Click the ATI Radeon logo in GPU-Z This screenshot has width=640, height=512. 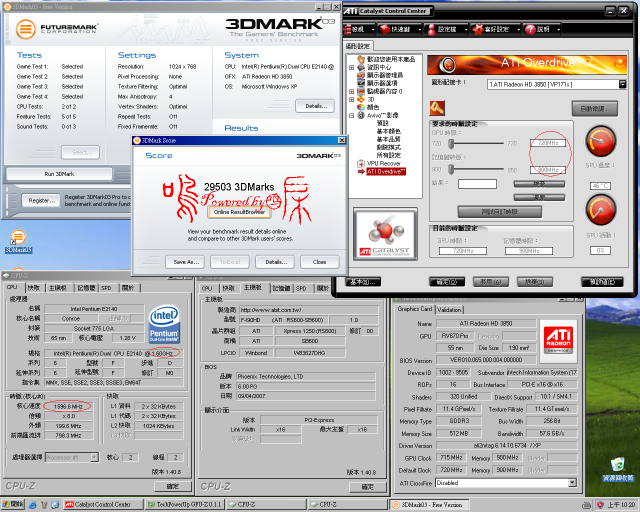559,341
